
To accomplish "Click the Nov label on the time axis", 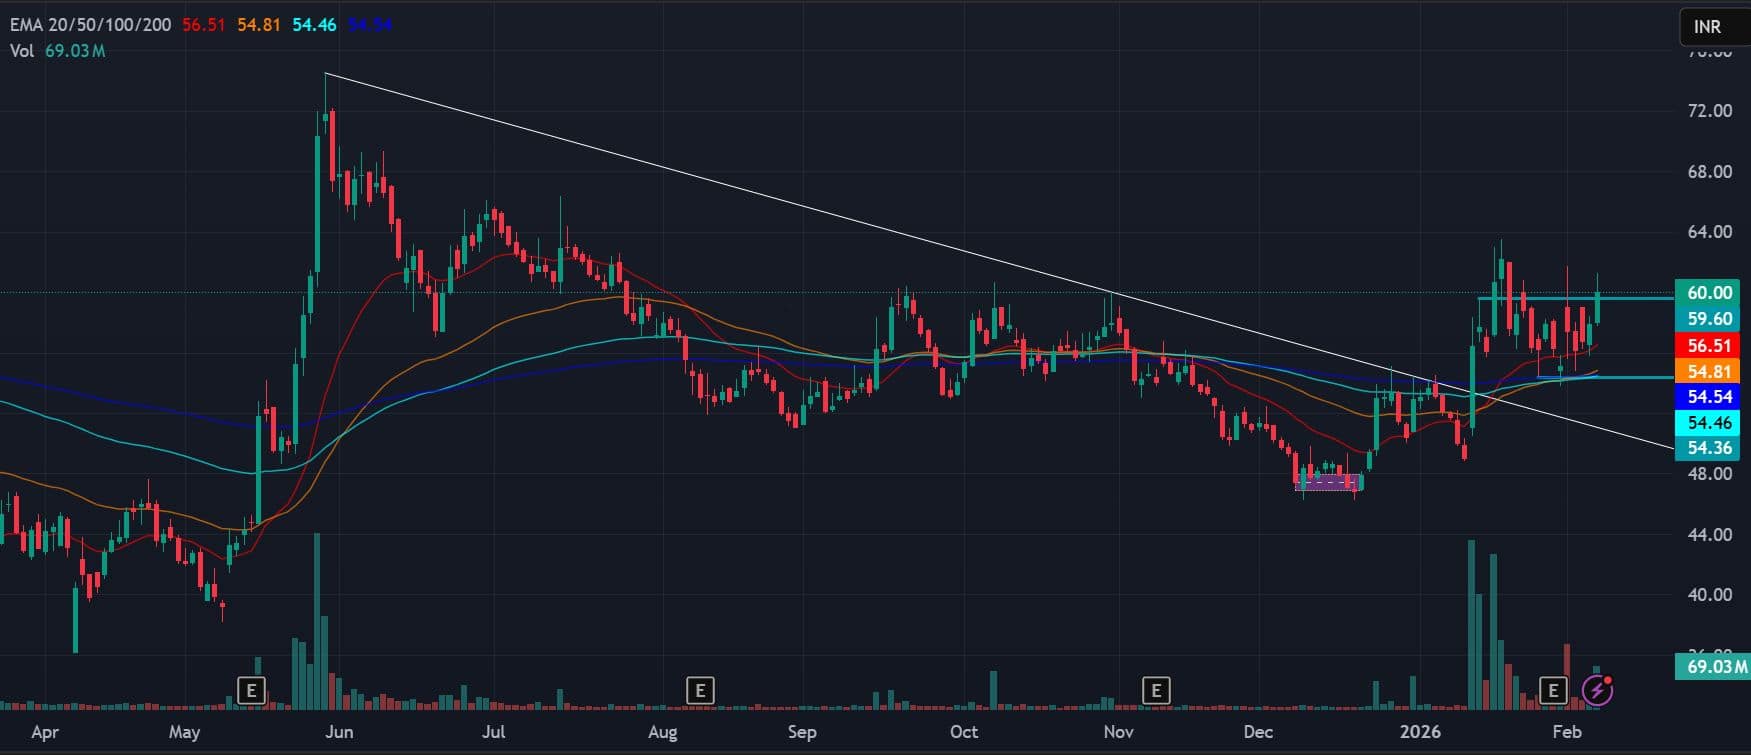I will click(1118, 732).
